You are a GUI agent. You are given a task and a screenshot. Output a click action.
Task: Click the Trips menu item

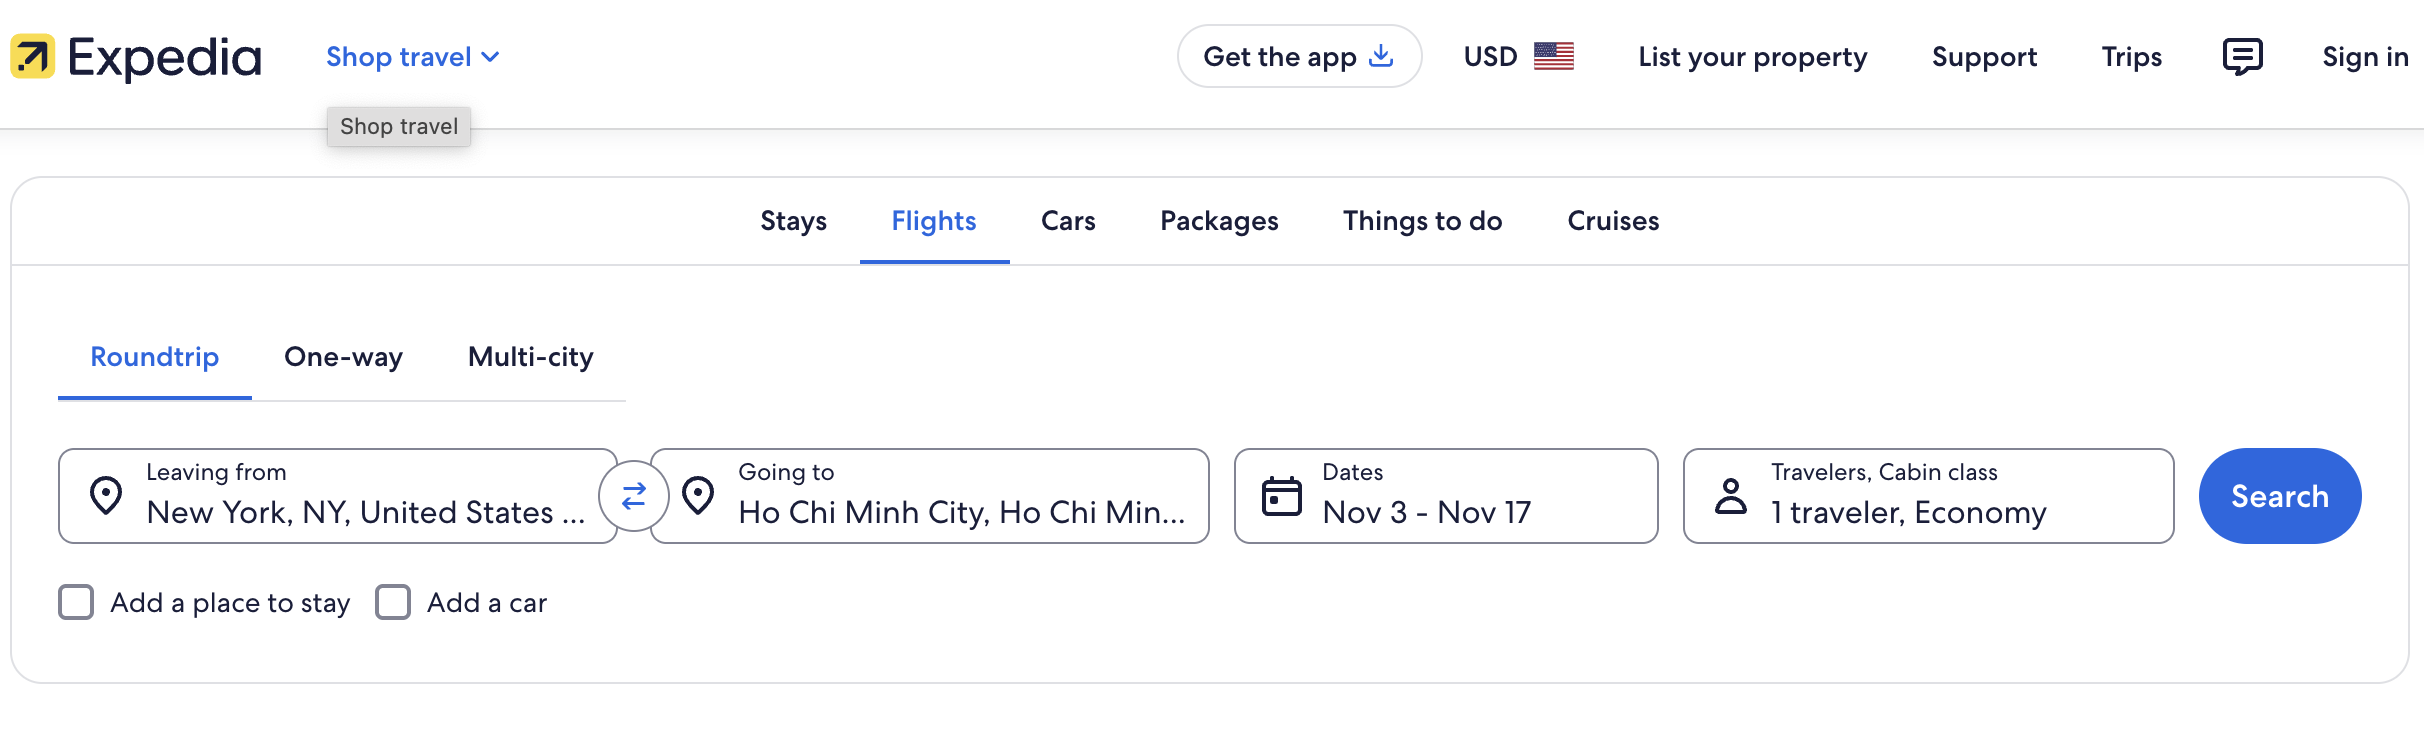click(x=2131, y=57)
